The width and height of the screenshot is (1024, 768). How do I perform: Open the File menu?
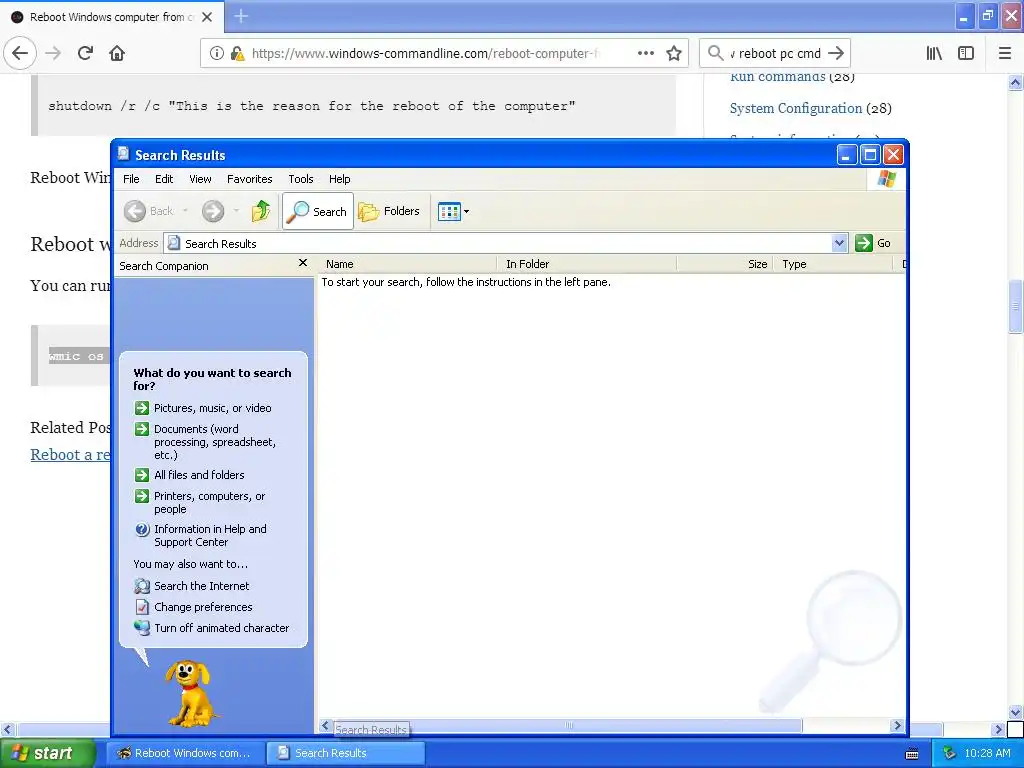pyautogui.click(x=131, y=179)
